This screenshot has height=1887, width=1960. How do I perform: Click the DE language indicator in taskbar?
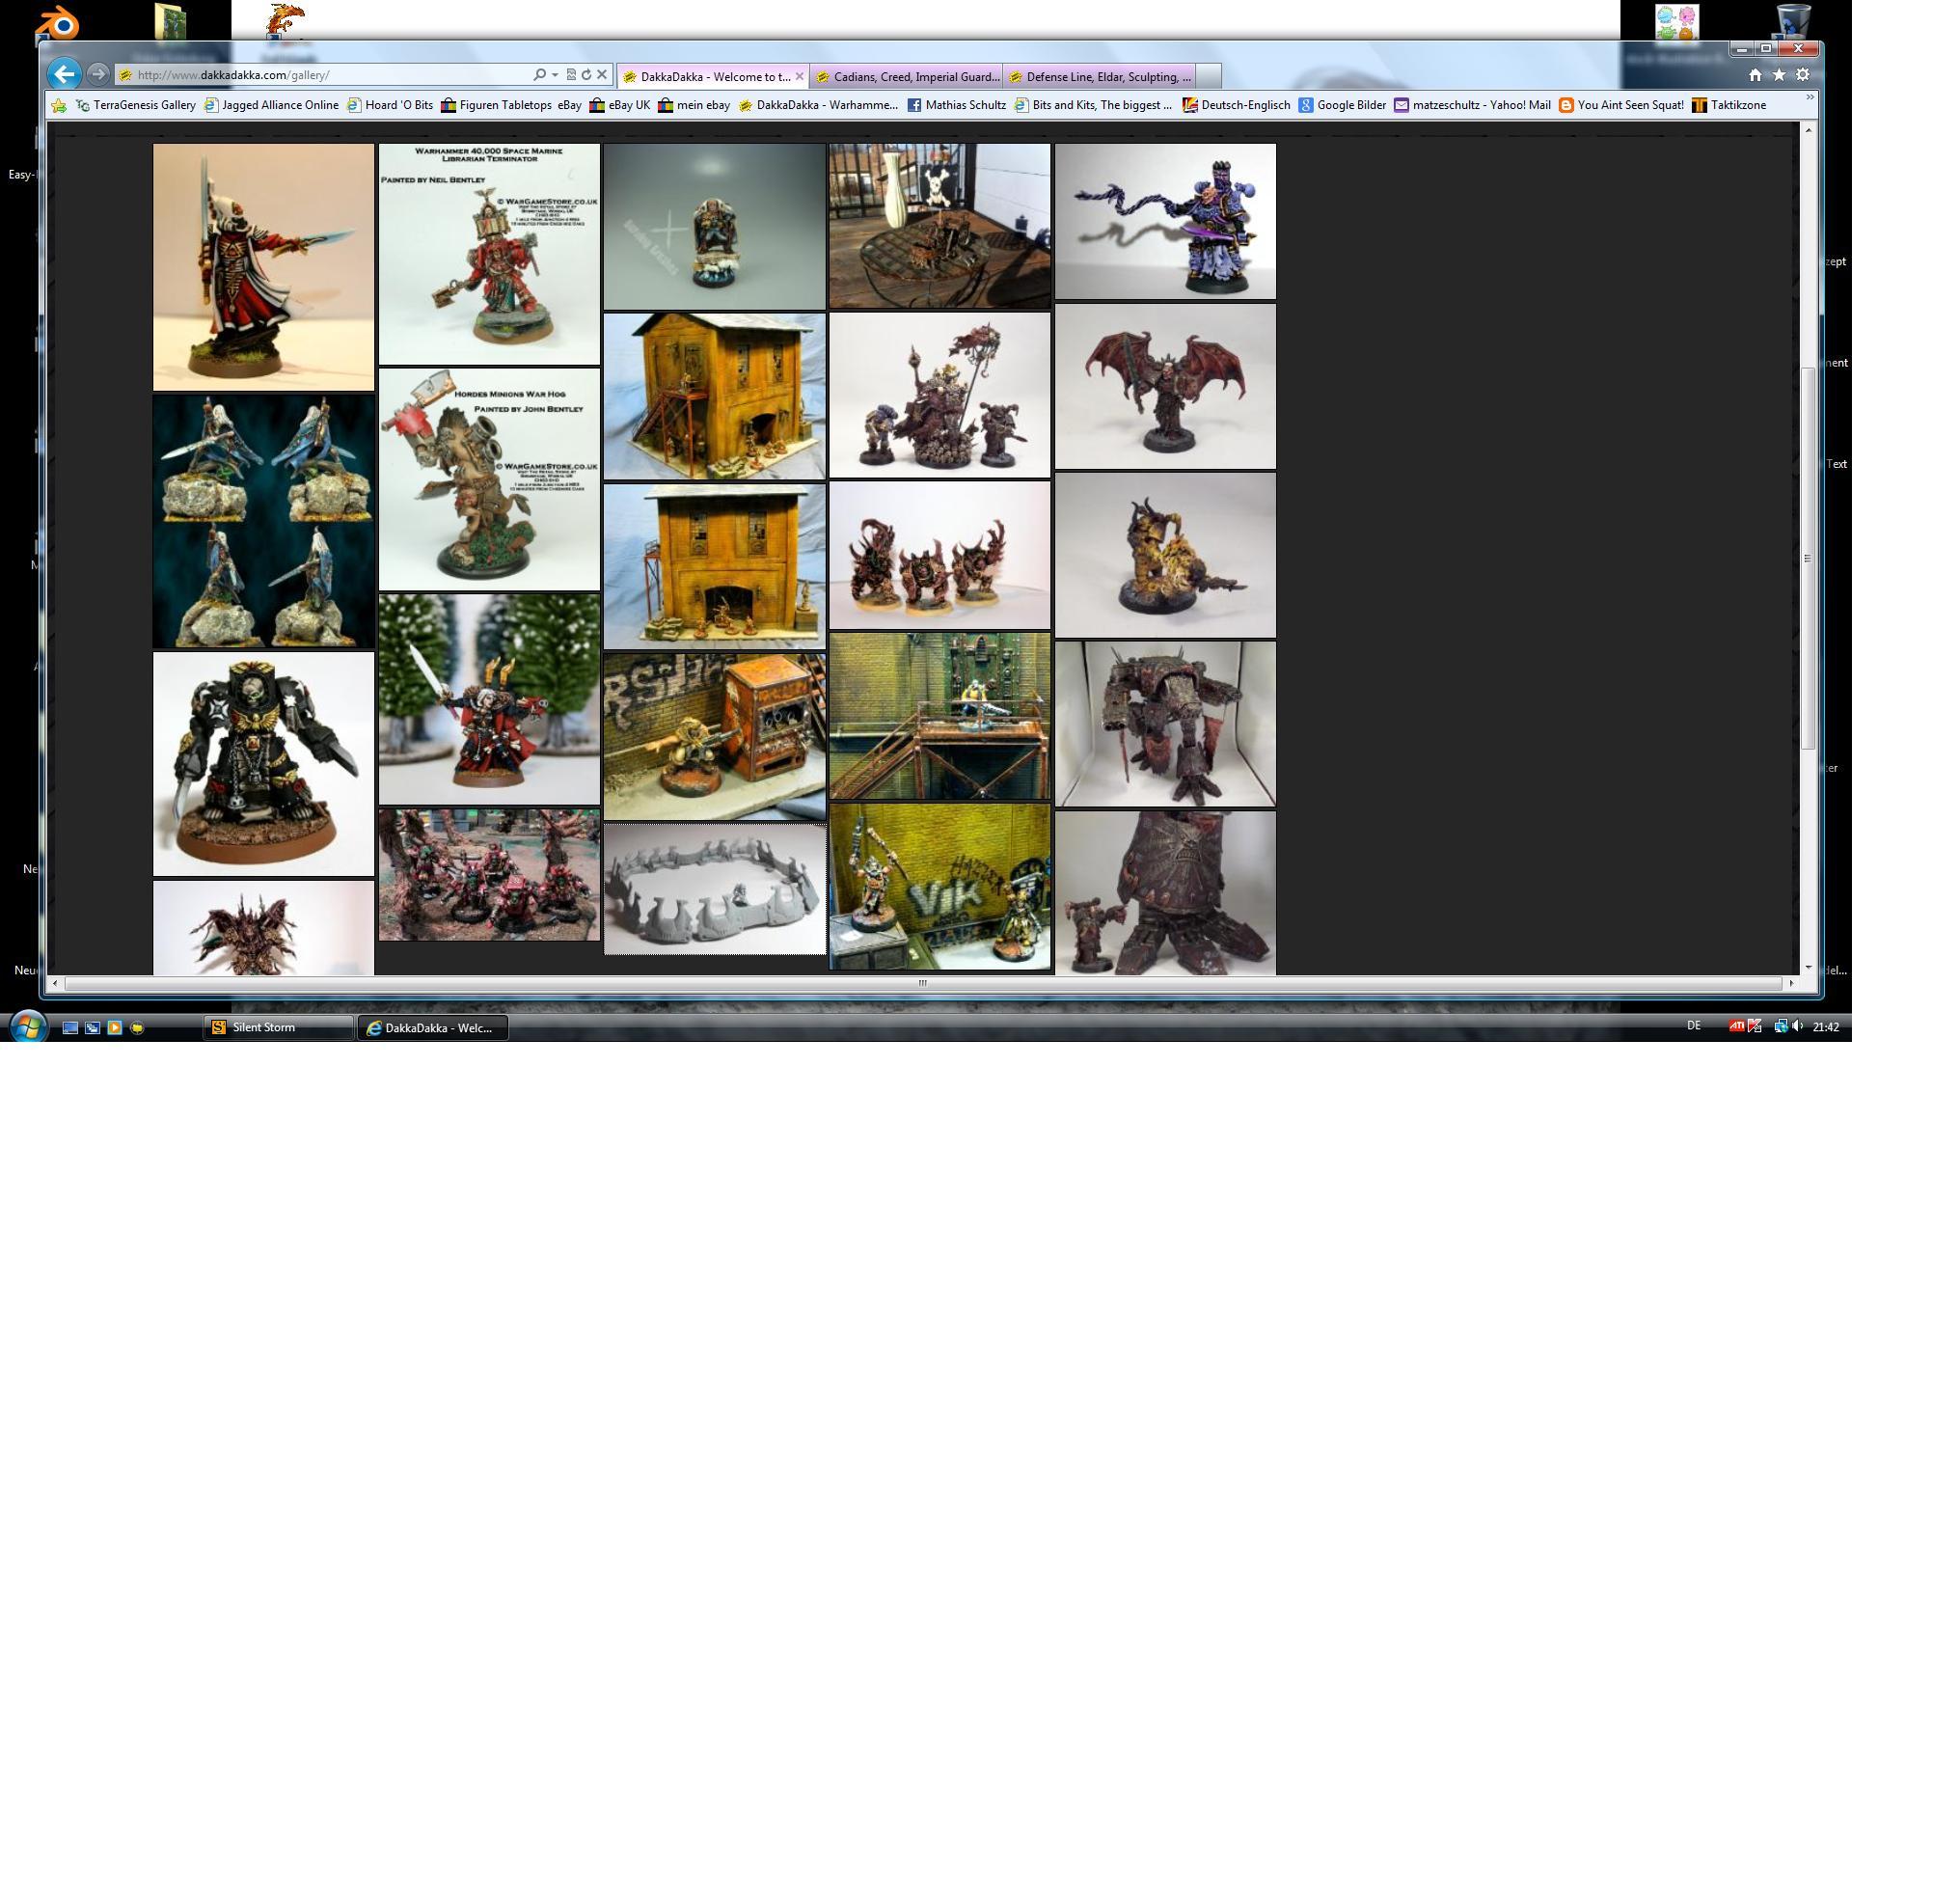[x=1693, y=1026]
